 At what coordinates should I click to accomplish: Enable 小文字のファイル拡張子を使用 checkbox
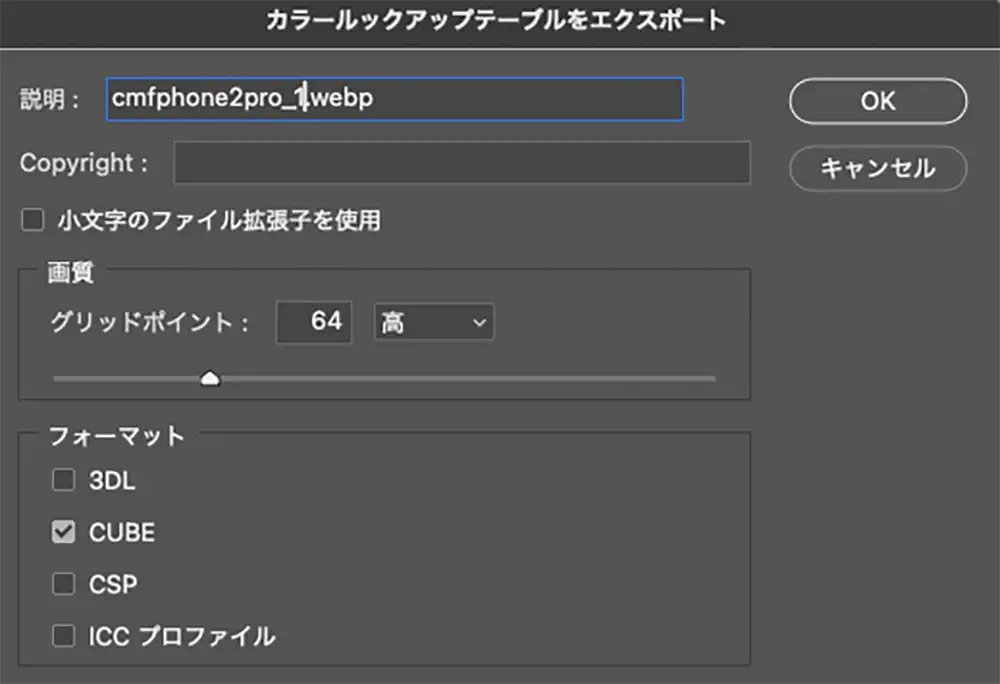coord(33,220)
